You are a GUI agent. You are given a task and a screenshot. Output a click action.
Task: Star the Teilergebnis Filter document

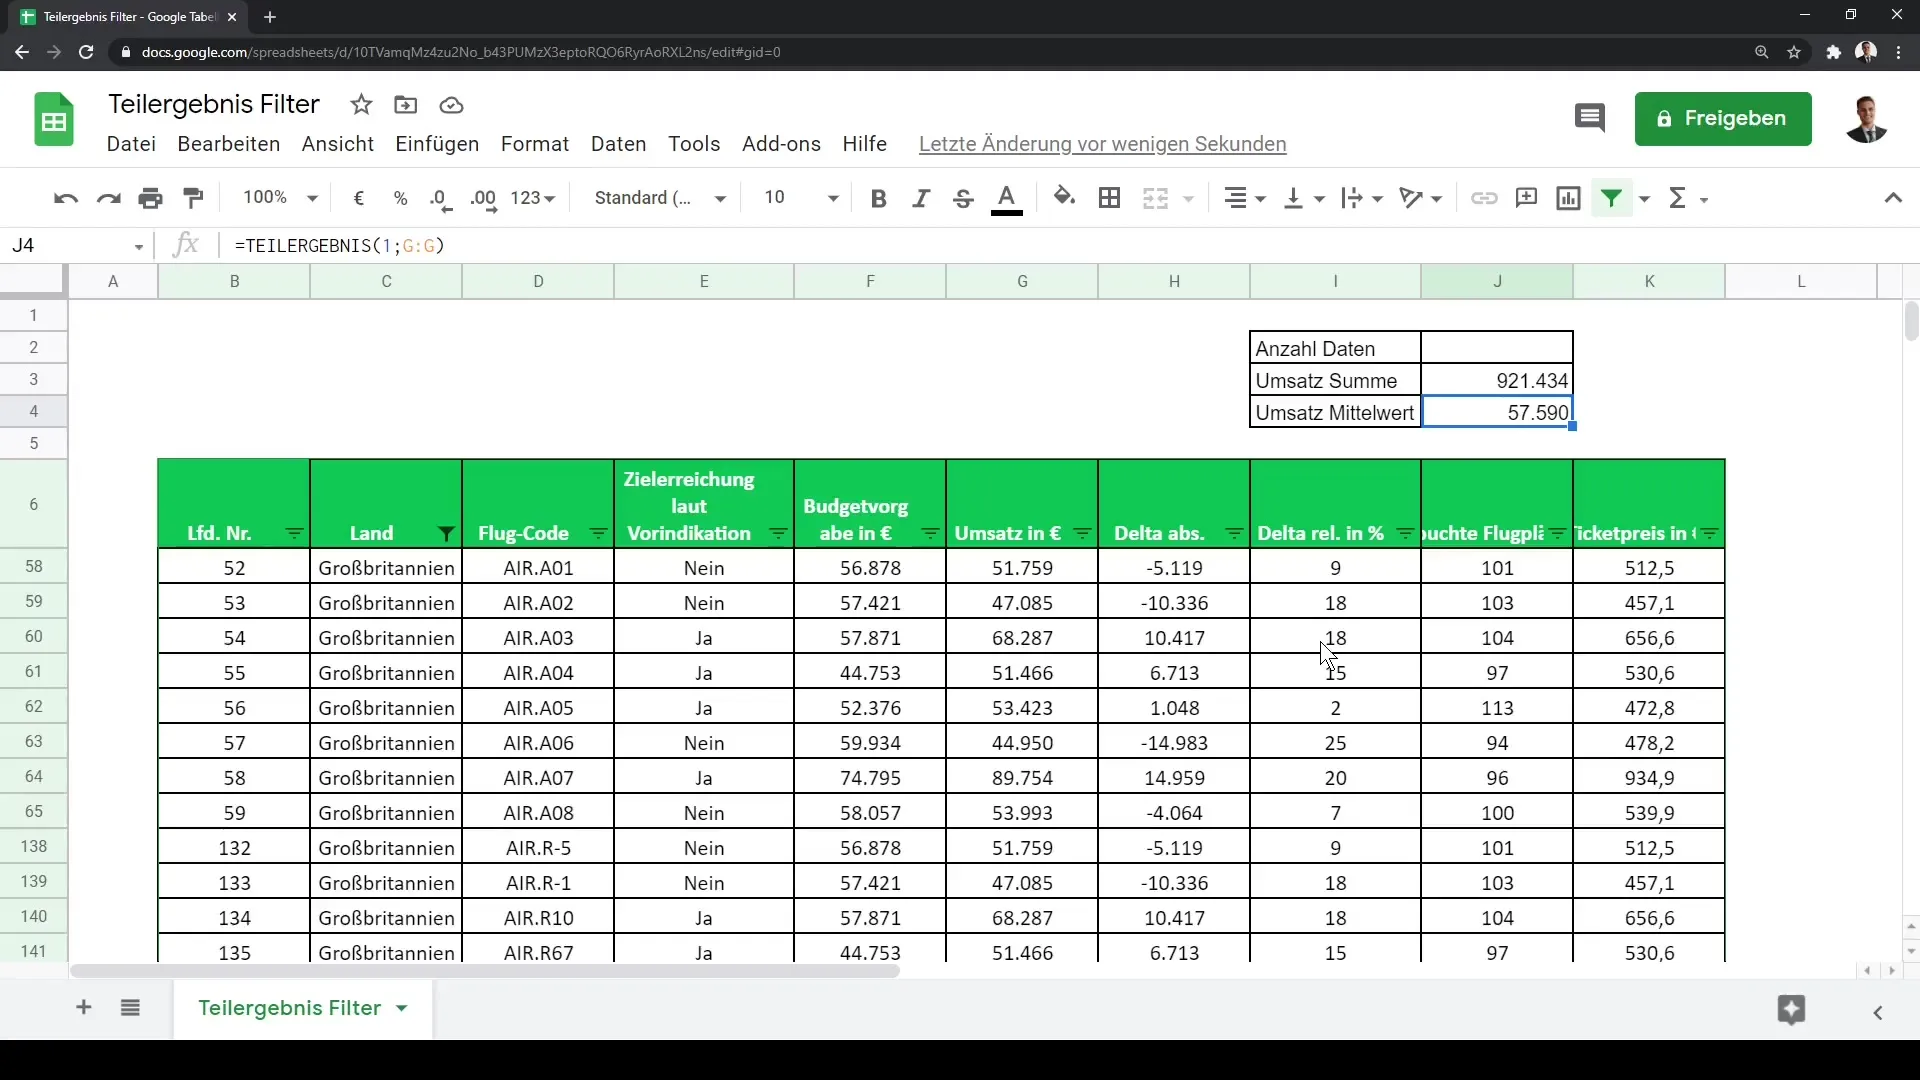(x=361, y=105)
